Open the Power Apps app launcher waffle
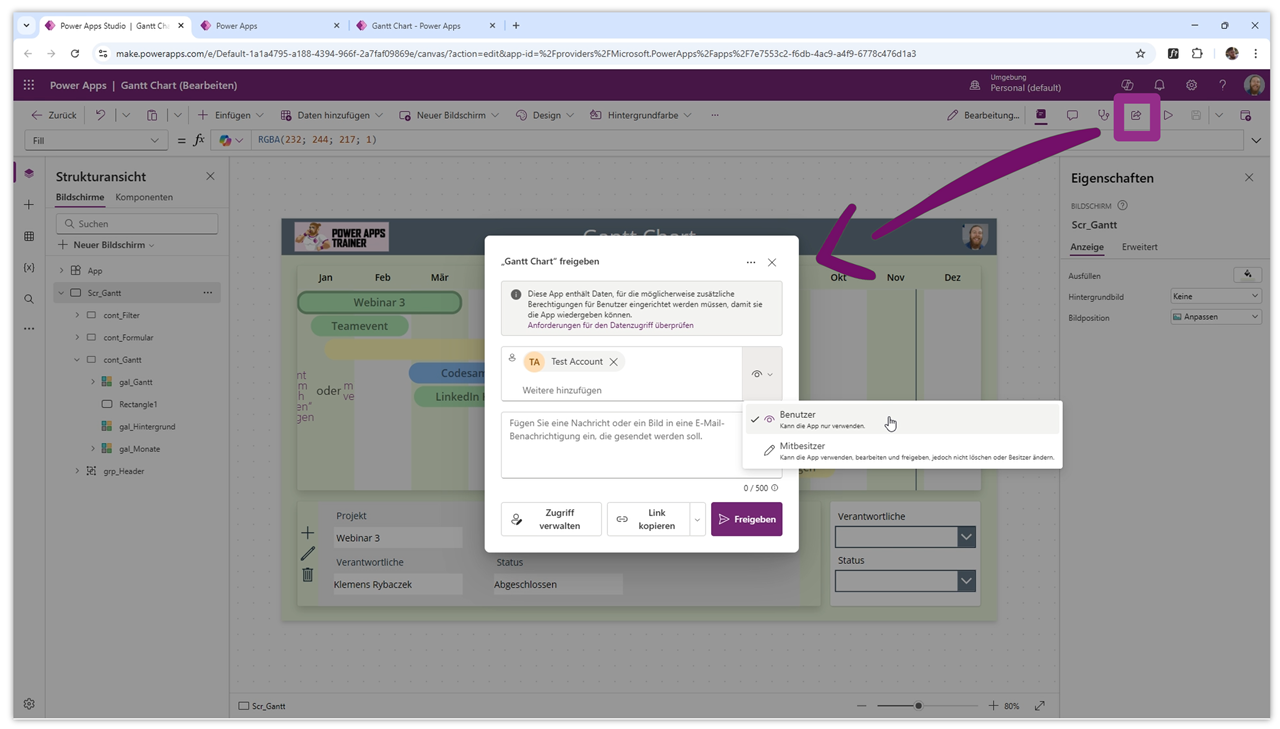 click(x=29, y=86)
